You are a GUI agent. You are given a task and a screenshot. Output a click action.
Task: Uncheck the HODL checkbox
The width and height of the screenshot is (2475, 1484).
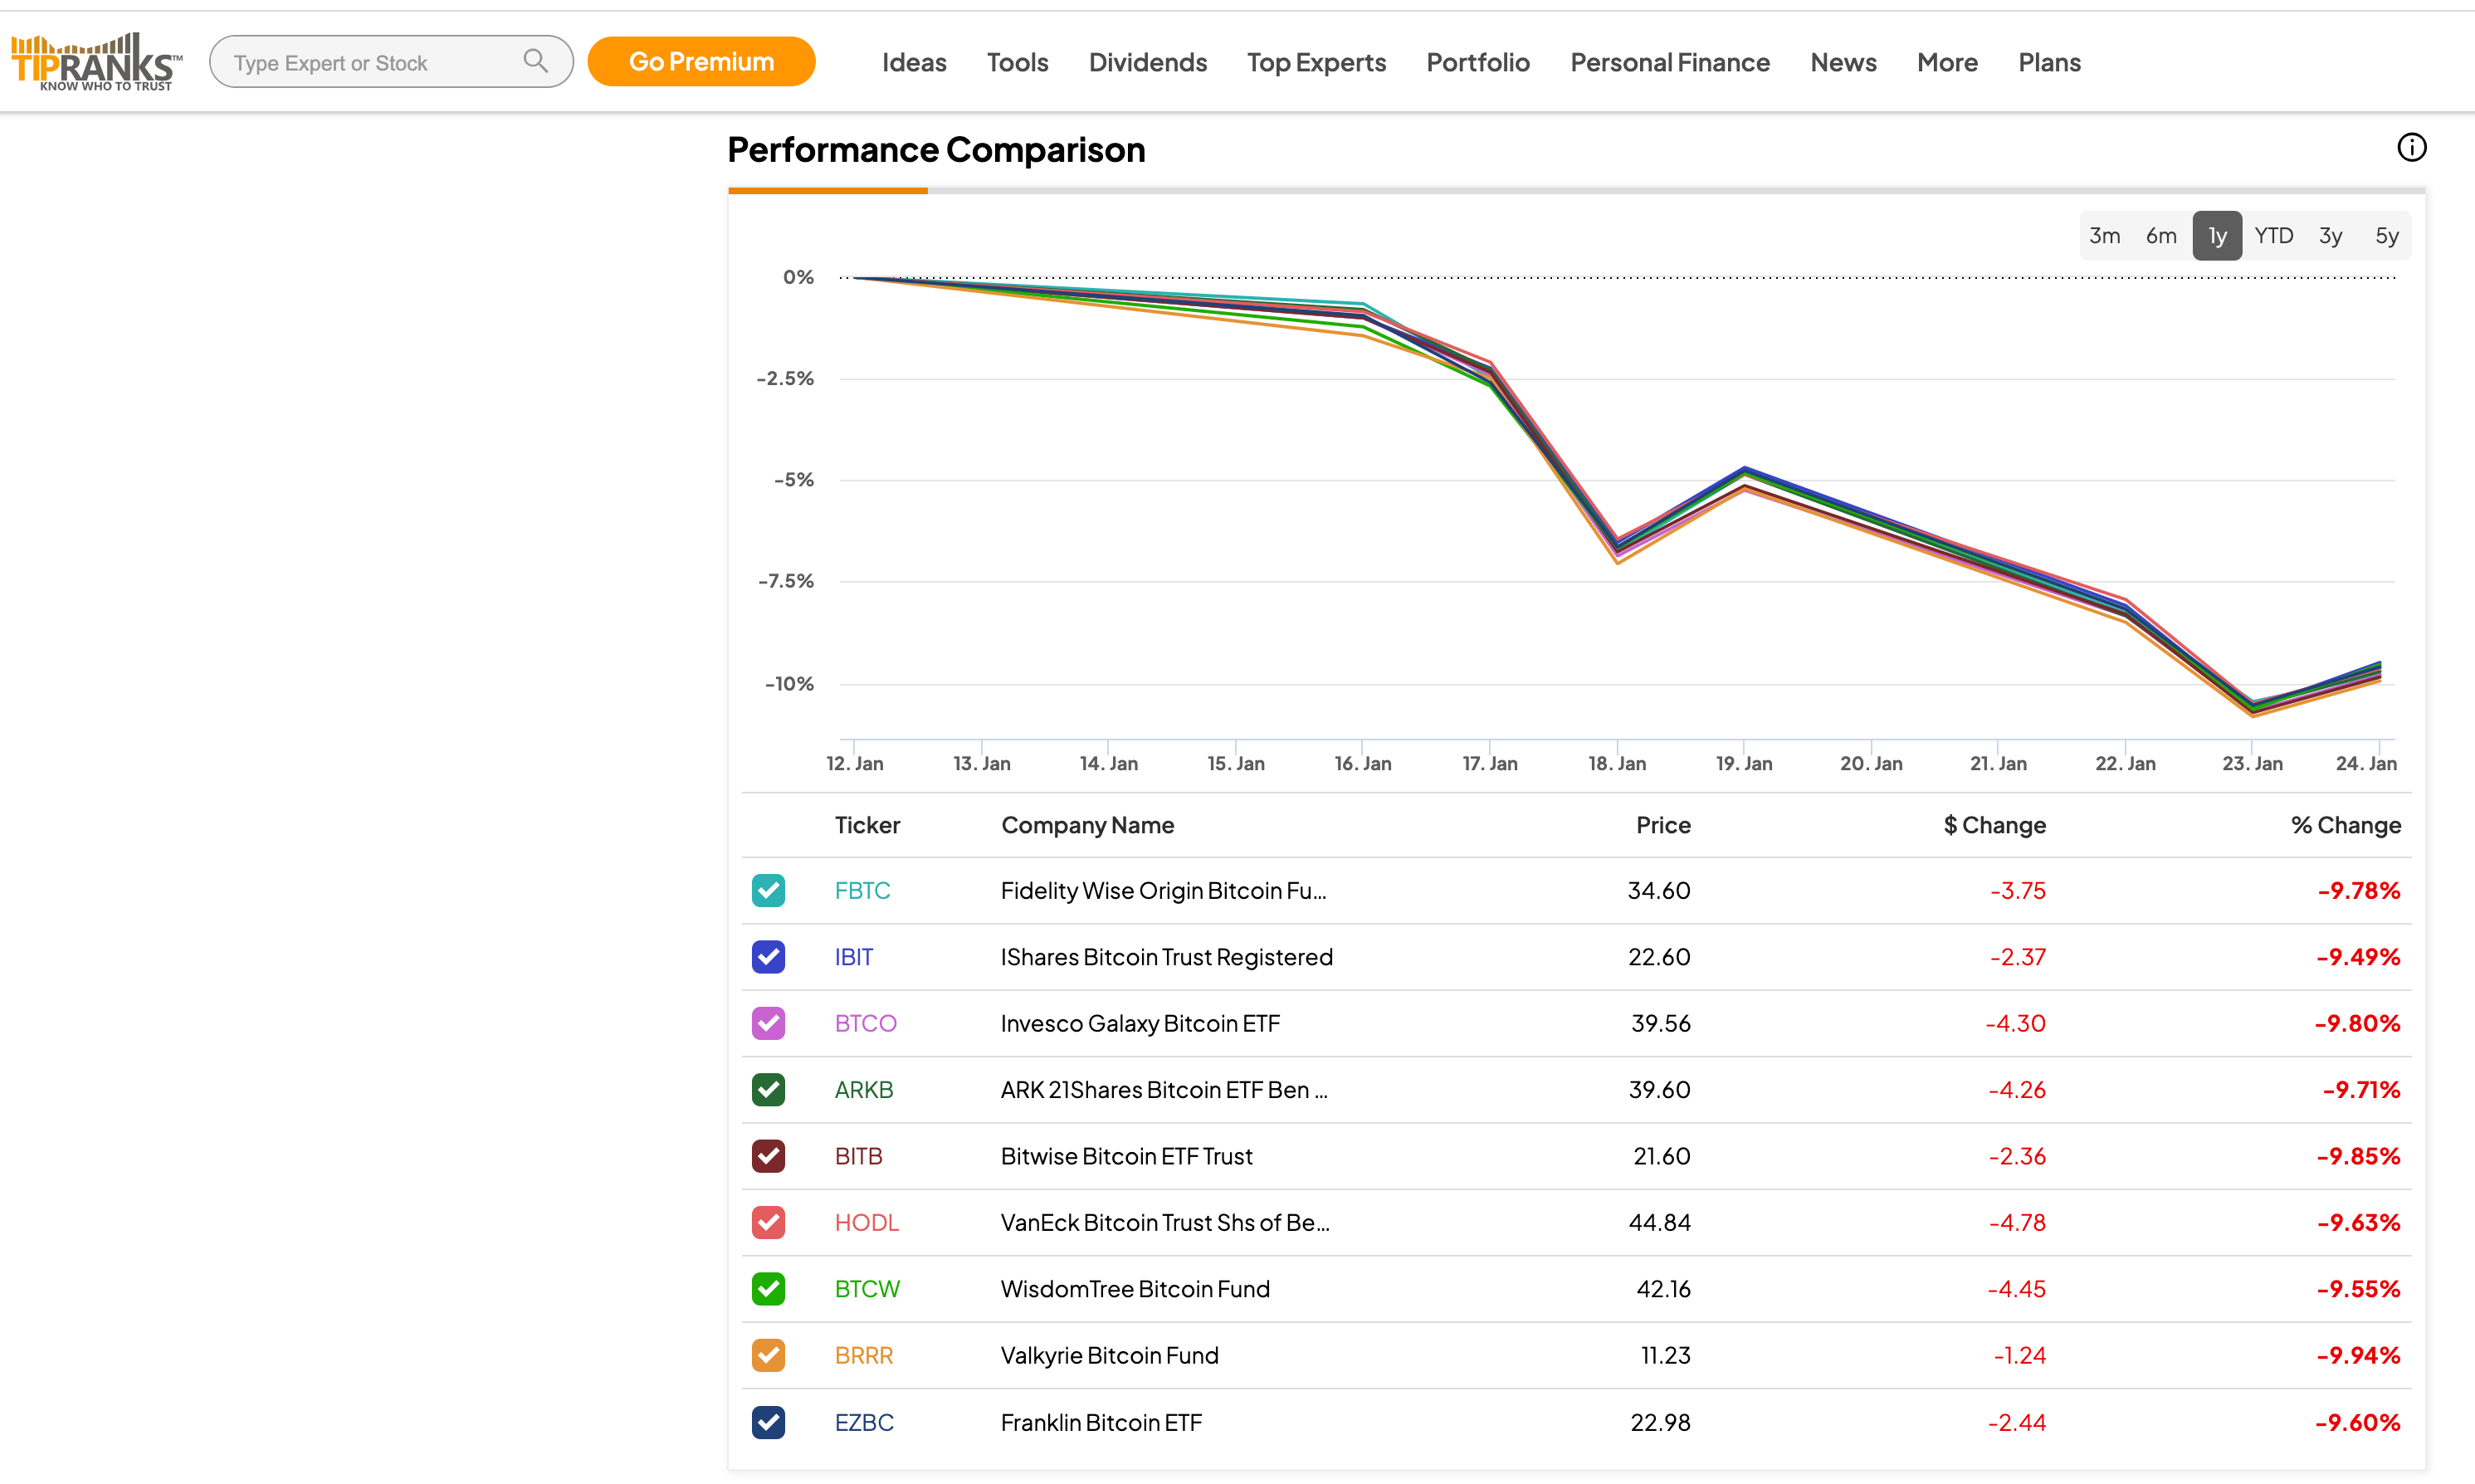coord(768,1222)
